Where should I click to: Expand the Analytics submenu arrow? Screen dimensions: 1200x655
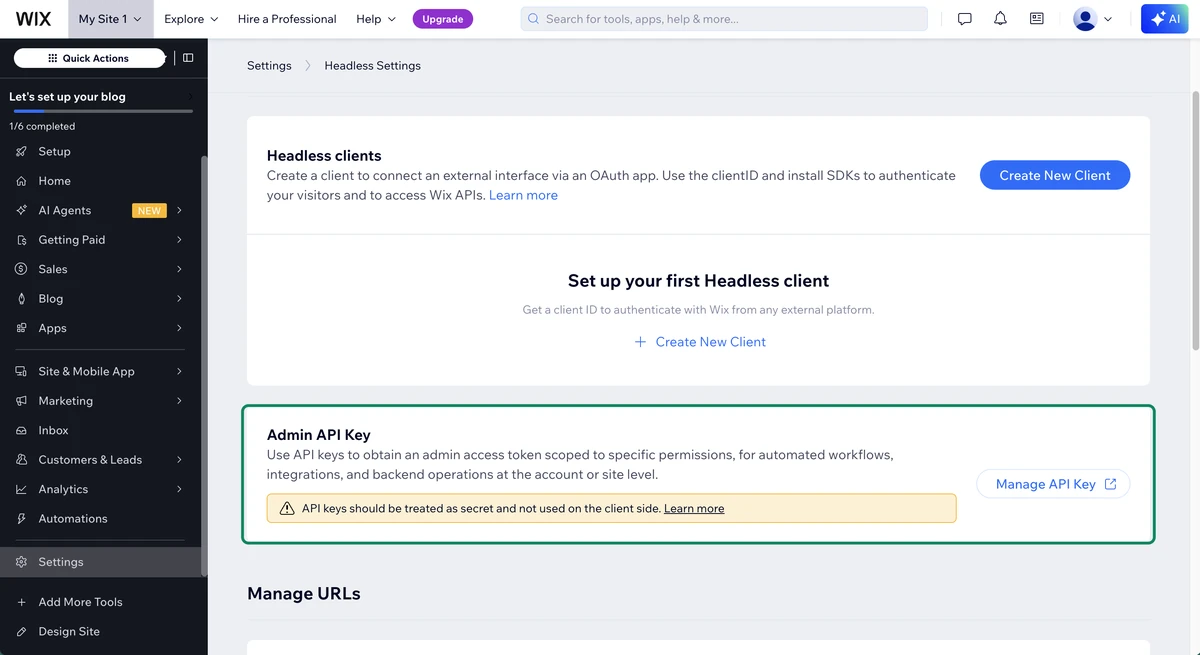coord(179,489)
